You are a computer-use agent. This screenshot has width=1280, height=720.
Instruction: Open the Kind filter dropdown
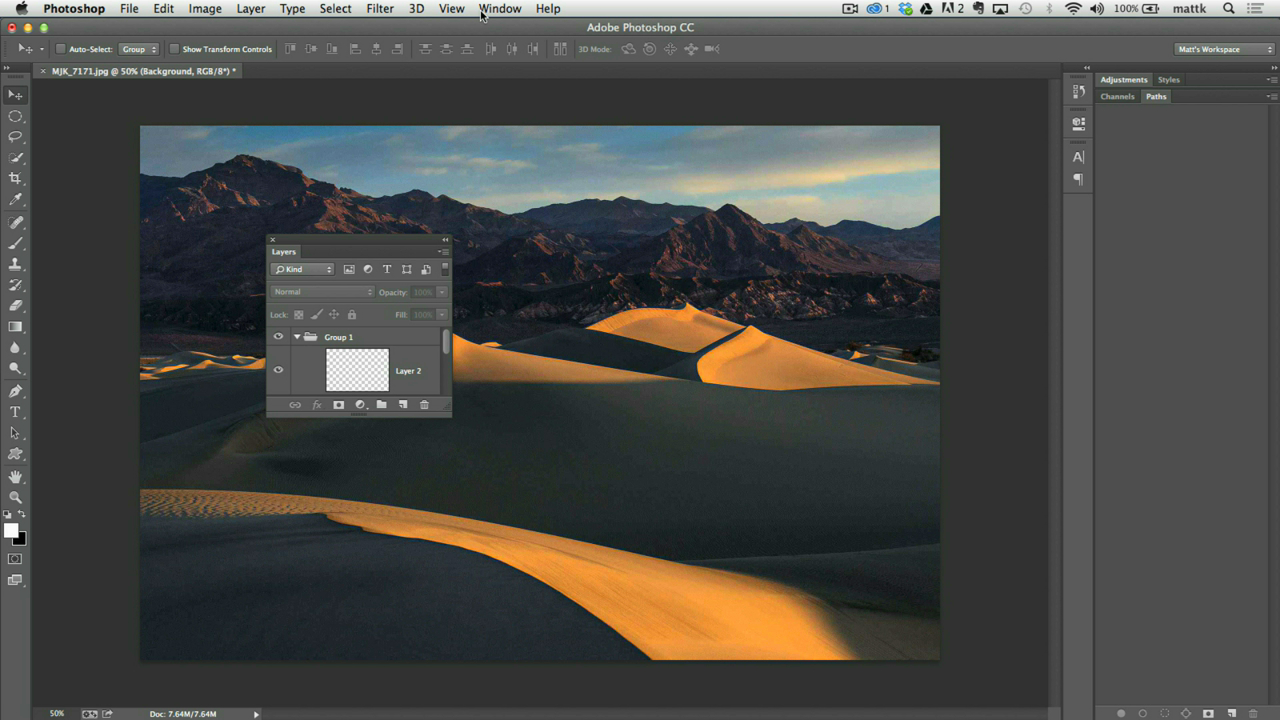point(303,269)
